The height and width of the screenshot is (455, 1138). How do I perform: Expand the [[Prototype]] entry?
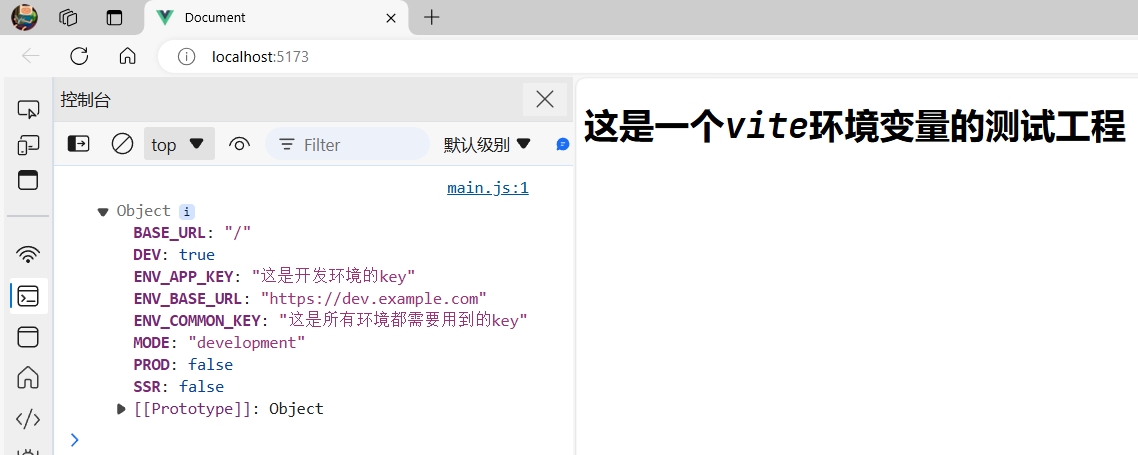121,409
